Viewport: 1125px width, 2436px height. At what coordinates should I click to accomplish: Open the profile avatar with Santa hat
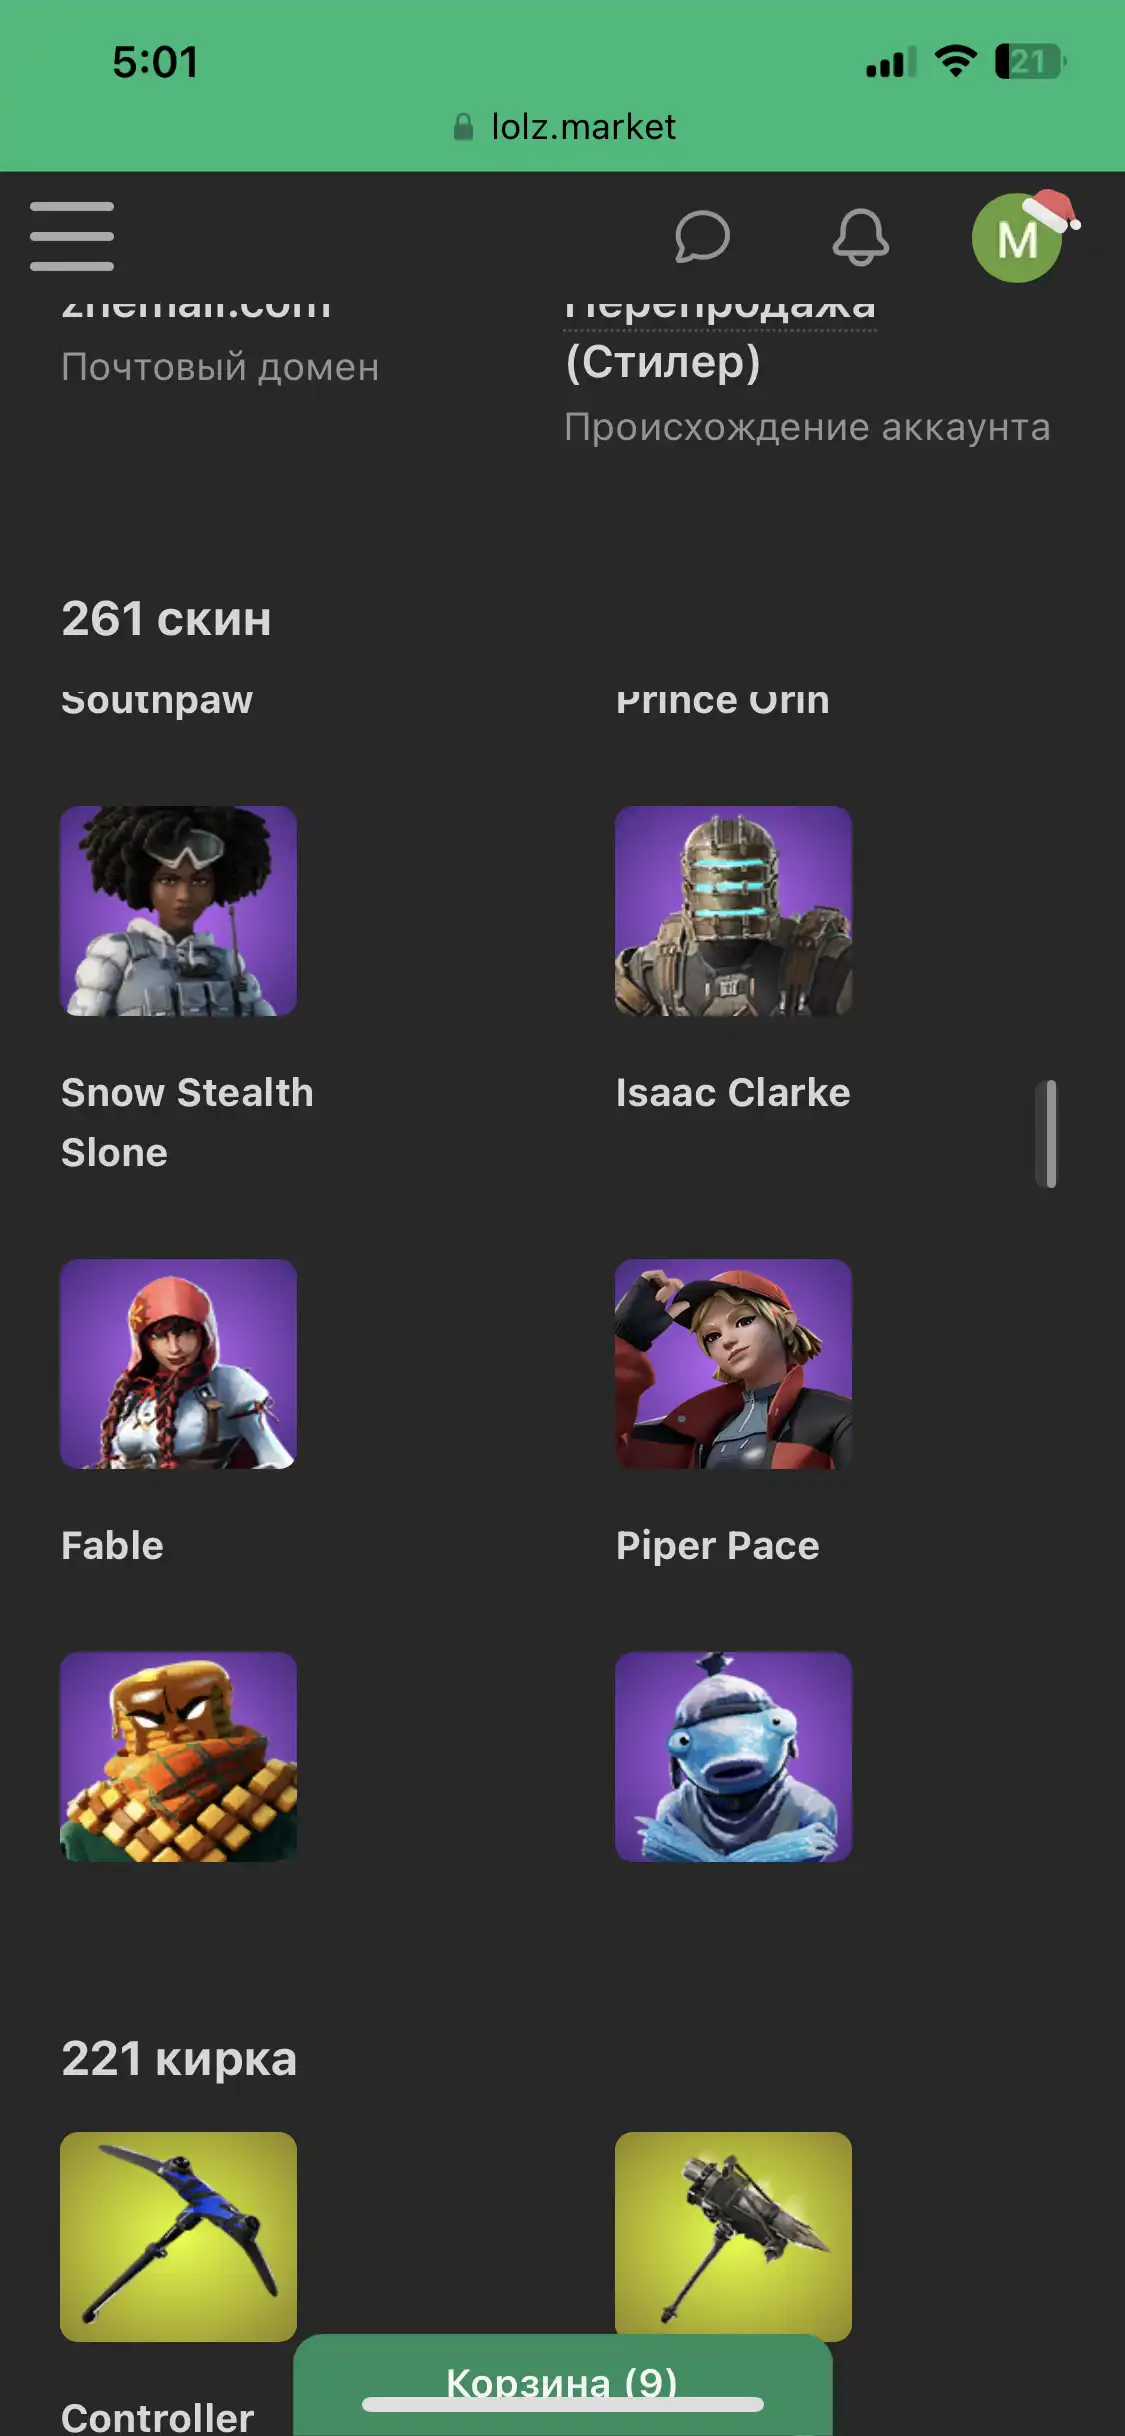1020,237
